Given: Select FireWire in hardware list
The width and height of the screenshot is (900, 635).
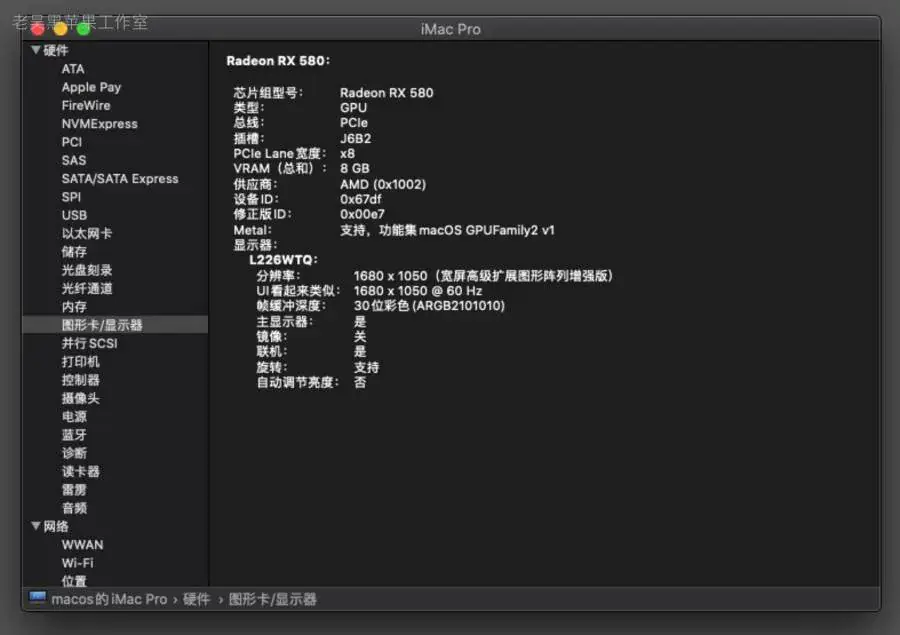Looking at the screenshot, I should pos(86,106).
